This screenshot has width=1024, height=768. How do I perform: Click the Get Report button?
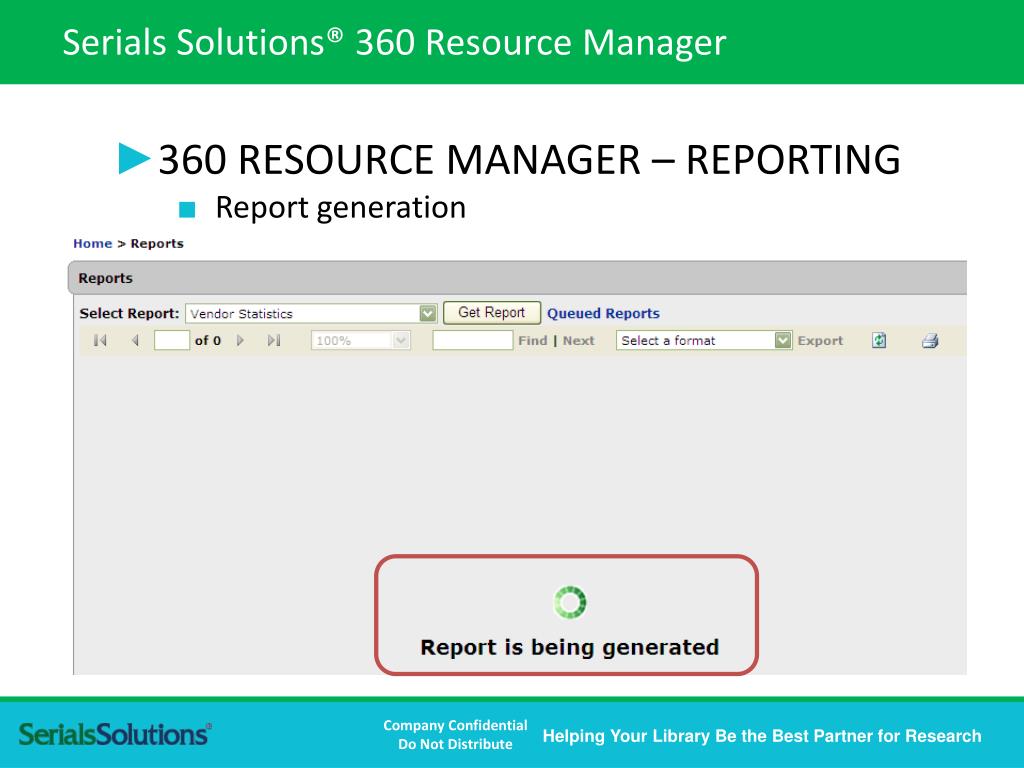pos(492,313)
